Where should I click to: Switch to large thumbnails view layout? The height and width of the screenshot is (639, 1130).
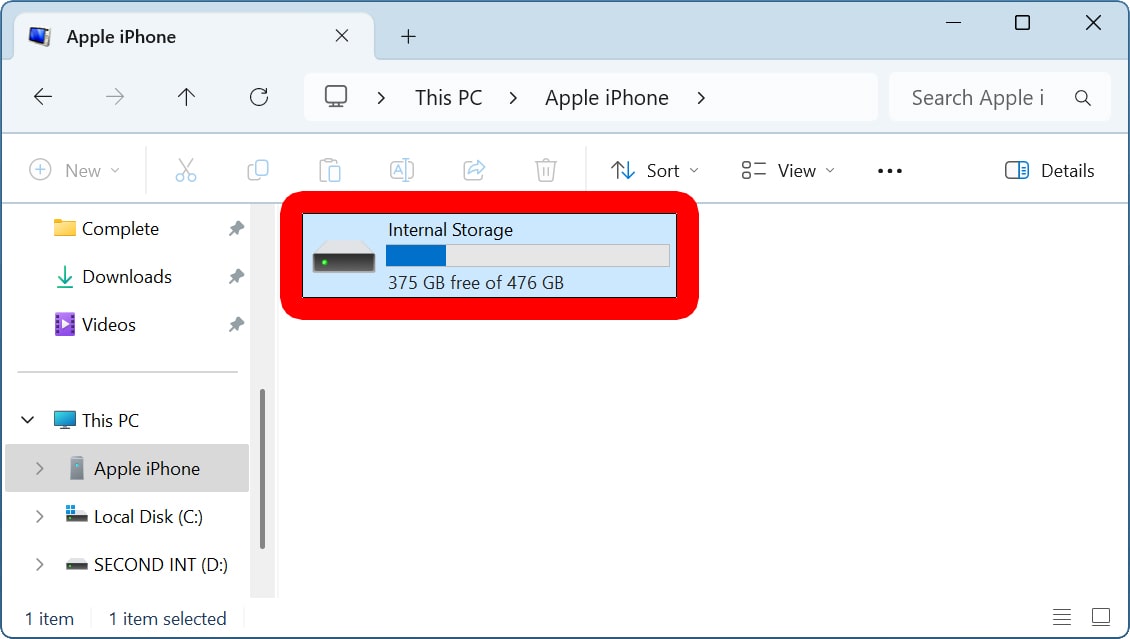[1101, 617]
